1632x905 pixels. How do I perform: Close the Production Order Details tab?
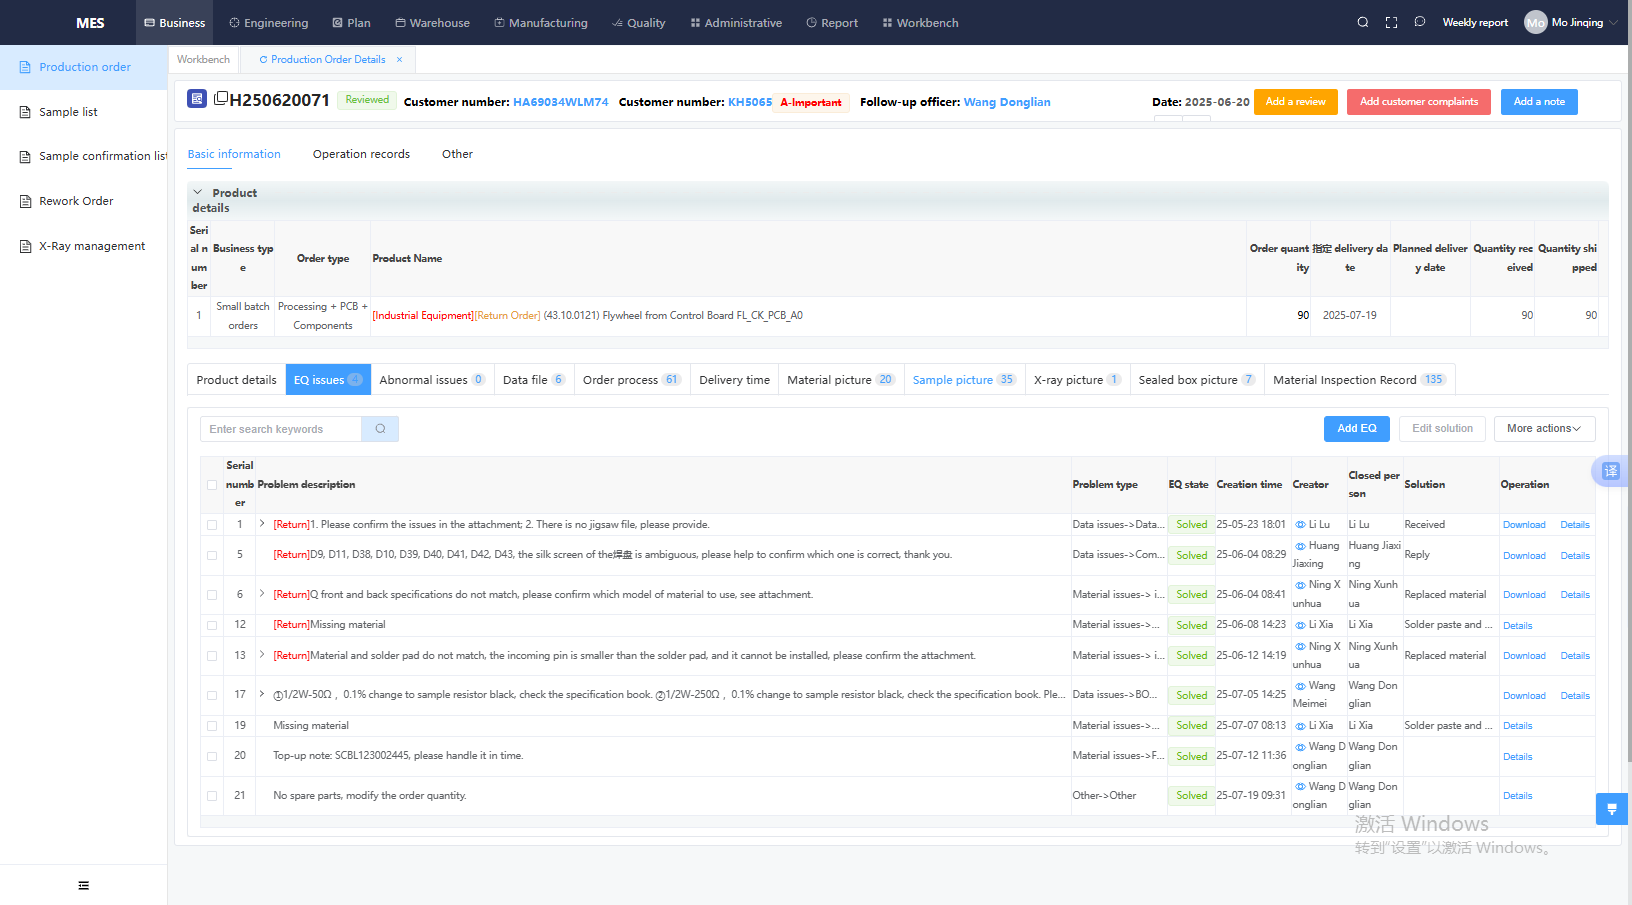pyautogui.click(x=399, y=60)
